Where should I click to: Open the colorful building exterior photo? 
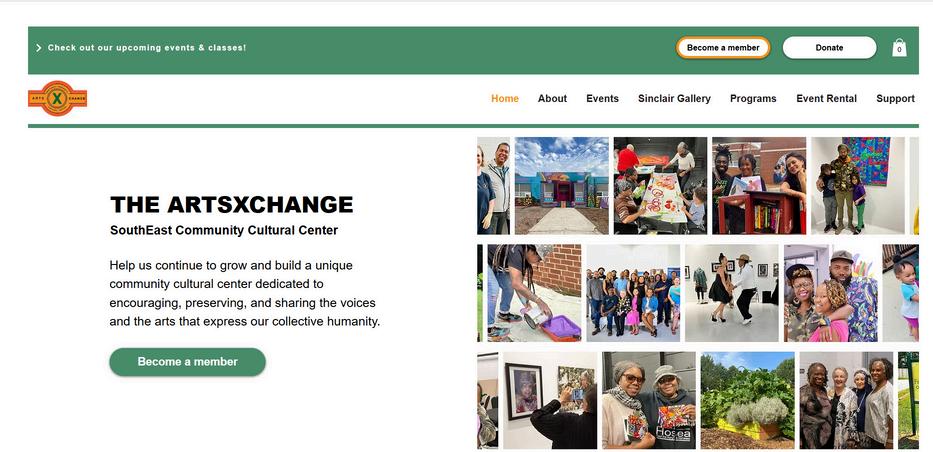tap(561, 186)
